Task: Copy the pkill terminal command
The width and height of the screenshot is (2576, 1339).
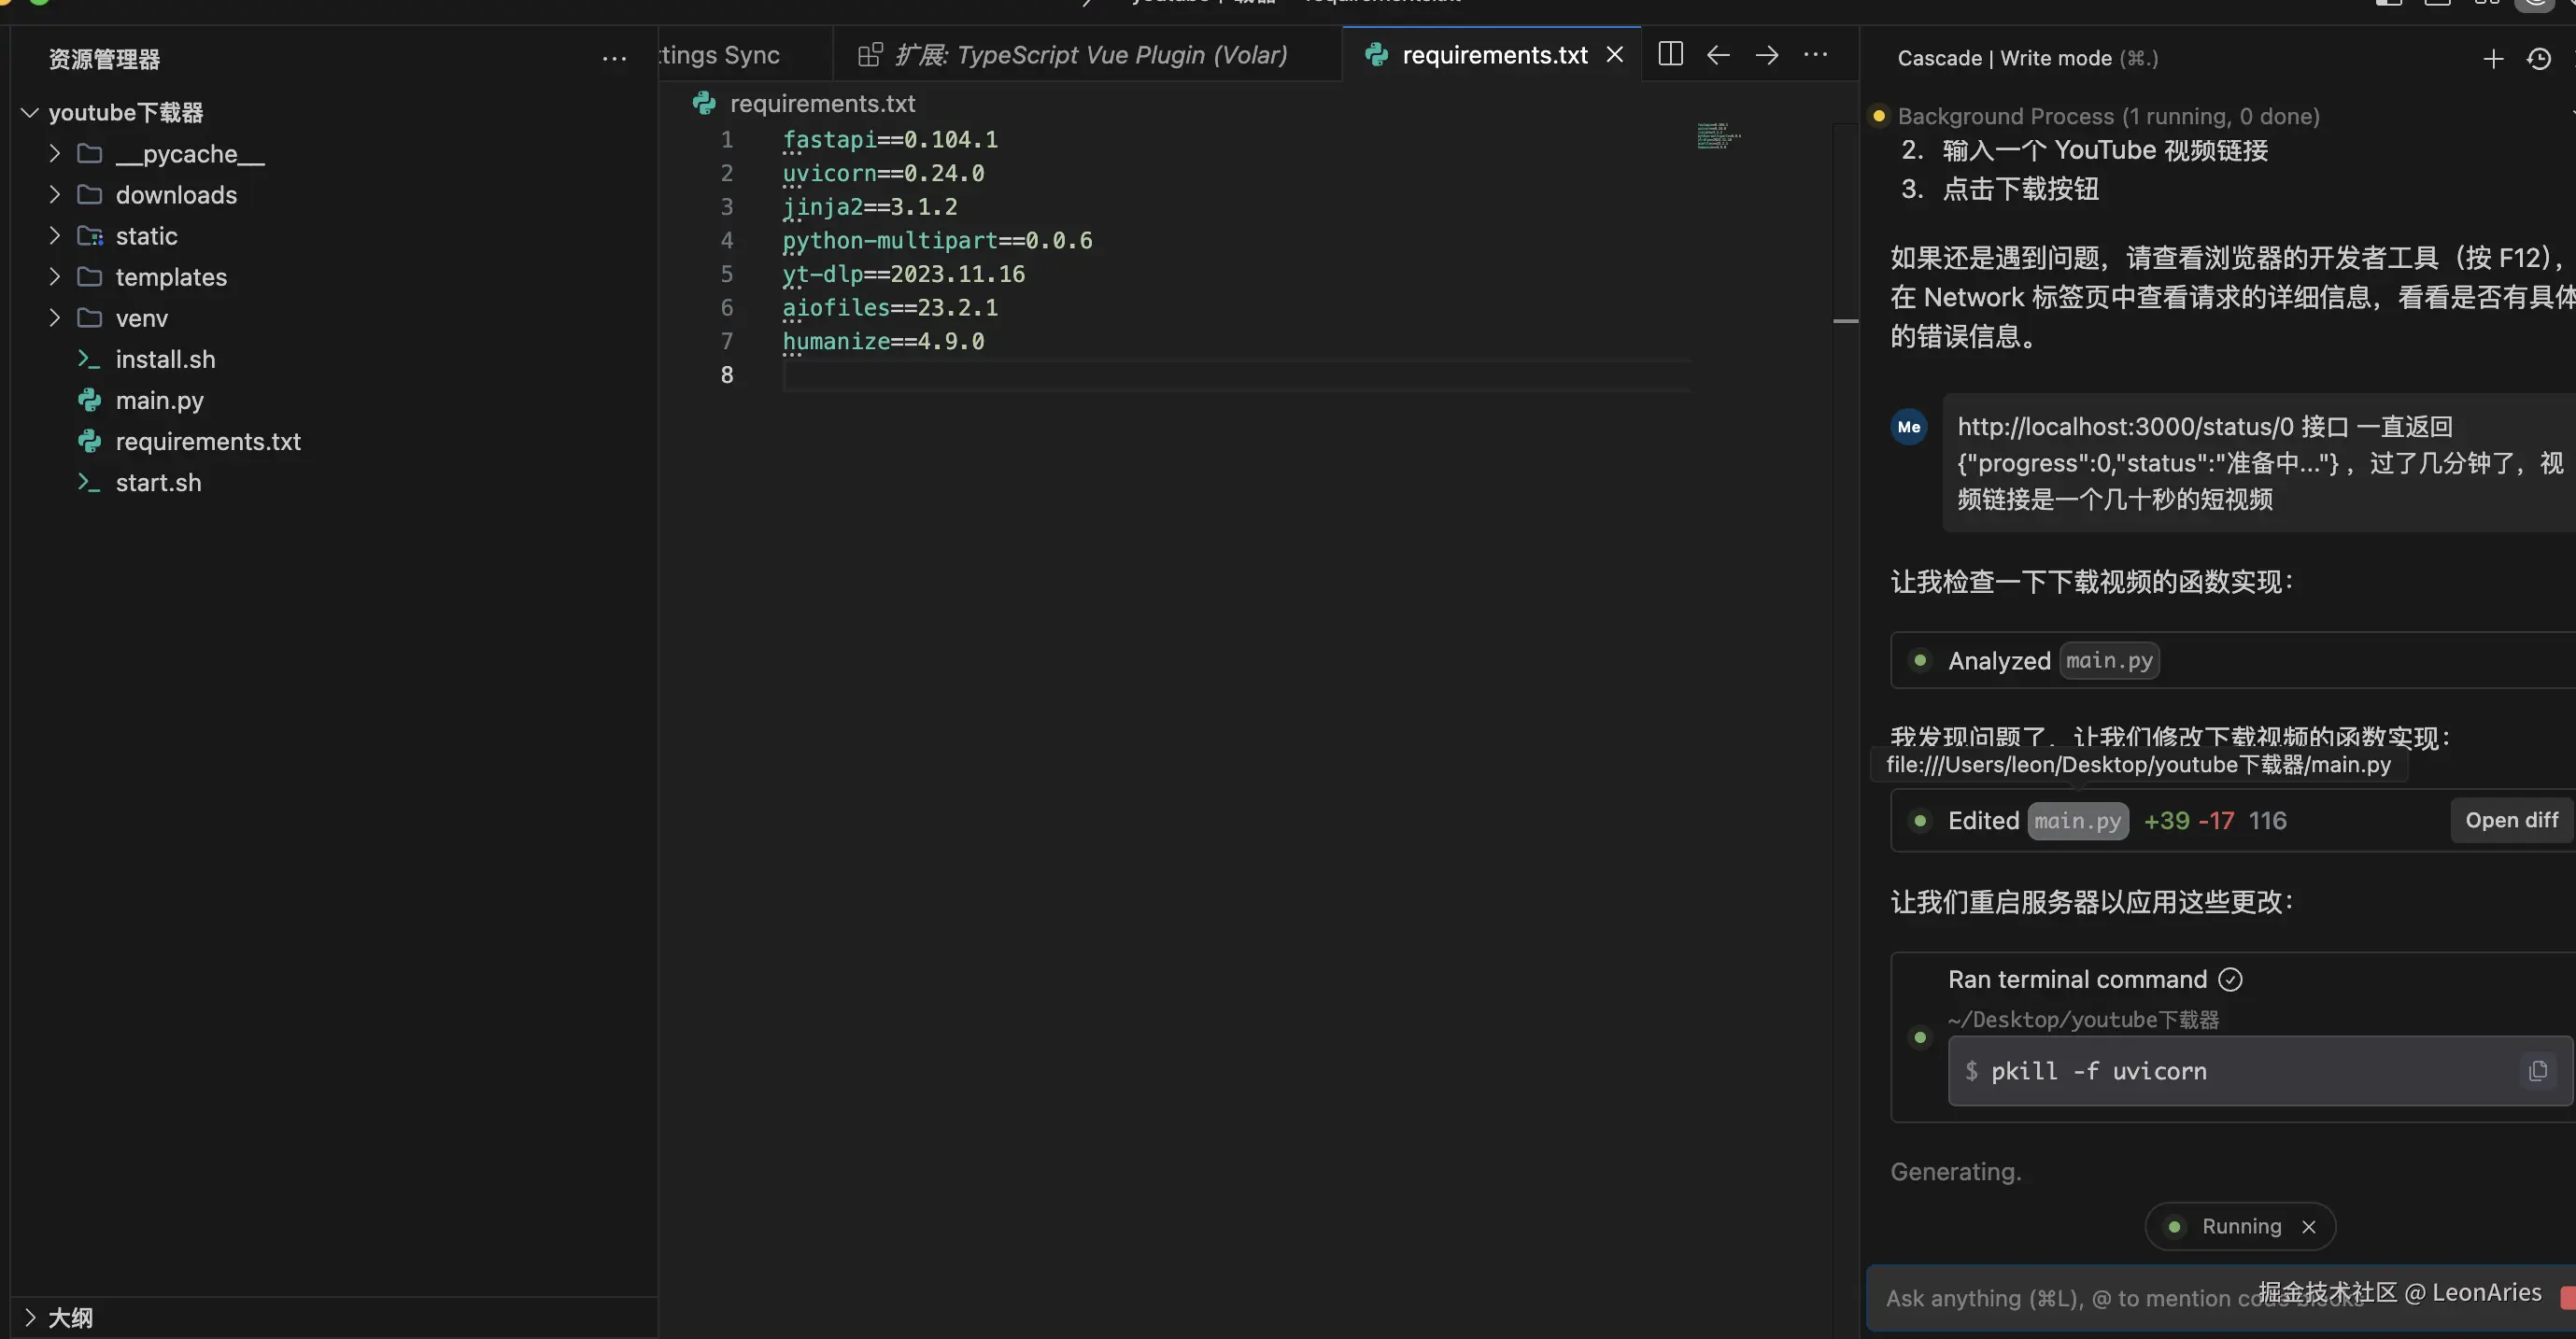Action: [x=2537, y=1071]
